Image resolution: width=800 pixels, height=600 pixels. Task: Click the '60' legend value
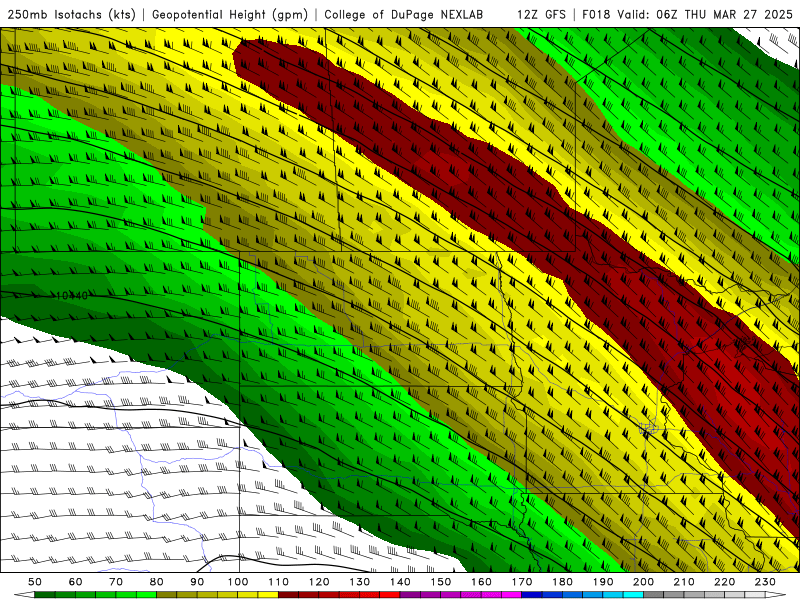tap(76, 582)
